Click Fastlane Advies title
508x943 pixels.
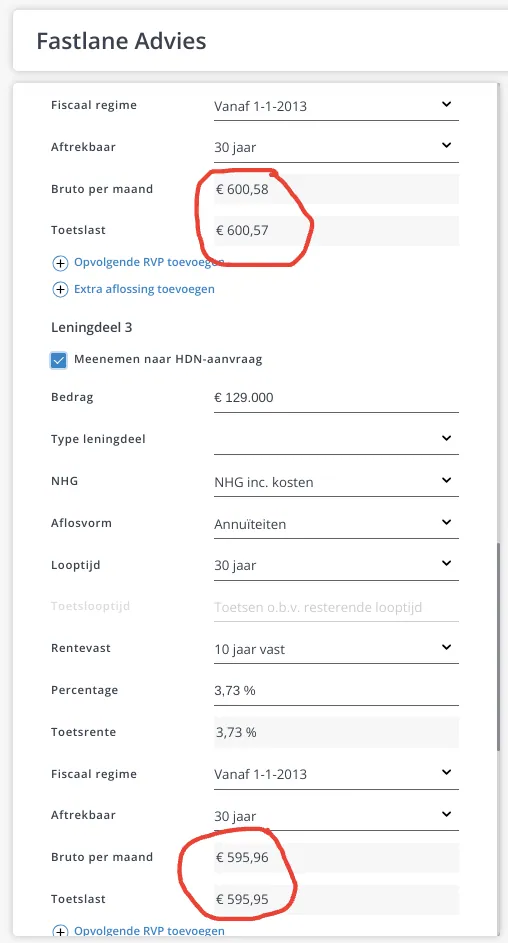tap(121, 41)
